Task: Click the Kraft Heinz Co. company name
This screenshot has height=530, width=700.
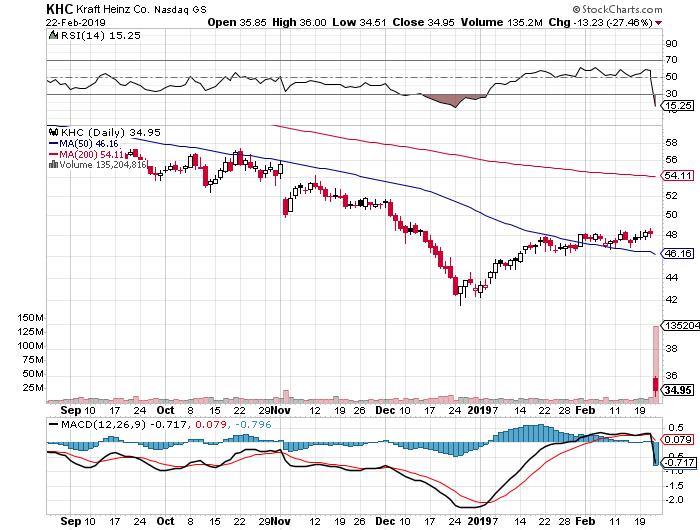Action: (x=113, y=9)
